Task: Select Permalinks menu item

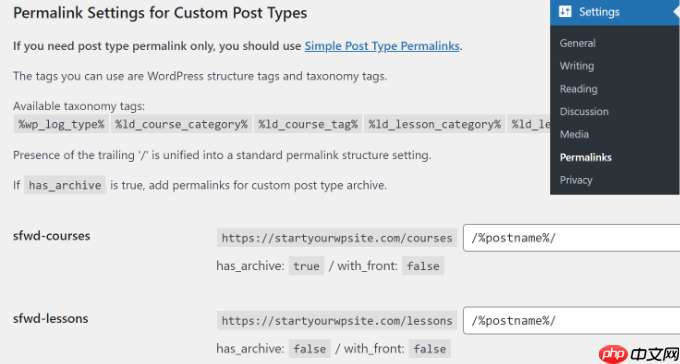Action: (585, 157)
